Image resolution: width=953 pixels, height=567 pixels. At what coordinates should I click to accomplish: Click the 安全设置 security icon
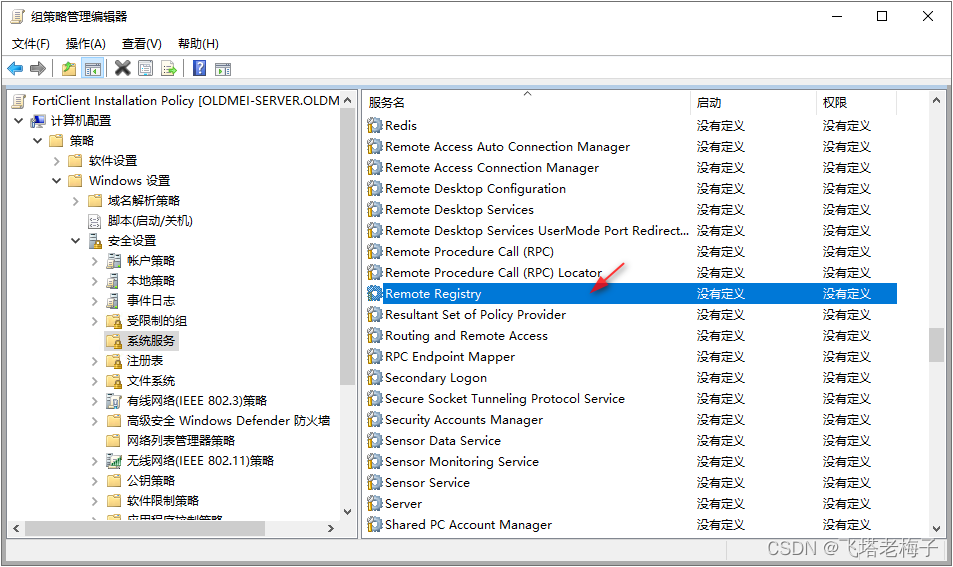point(95,241)
